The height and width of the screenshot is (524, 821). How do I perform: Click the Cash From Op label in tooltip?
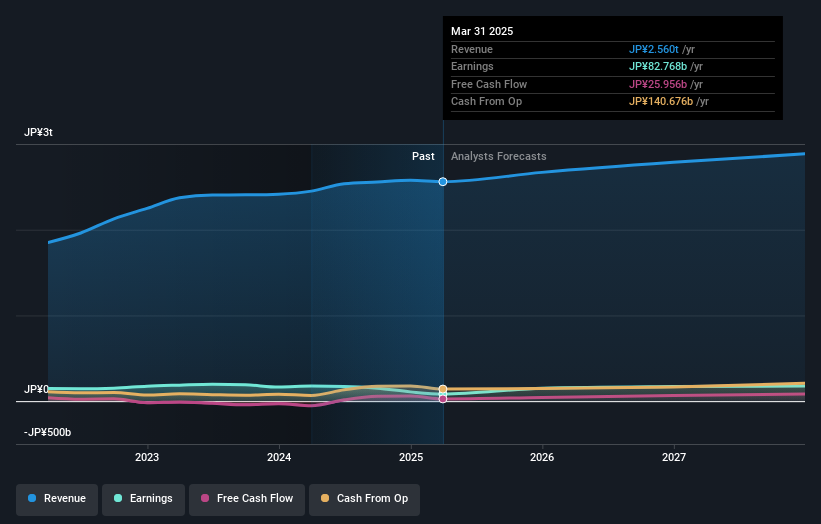click(486, 102)
